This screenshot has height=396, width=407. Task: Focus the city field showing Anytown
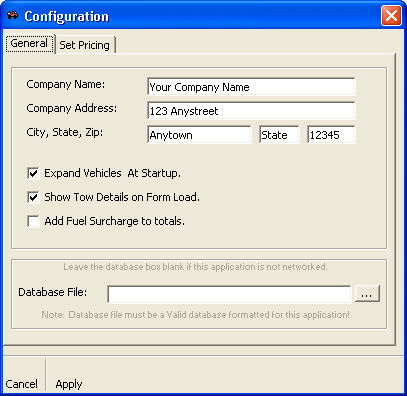(x=199, y=135)
